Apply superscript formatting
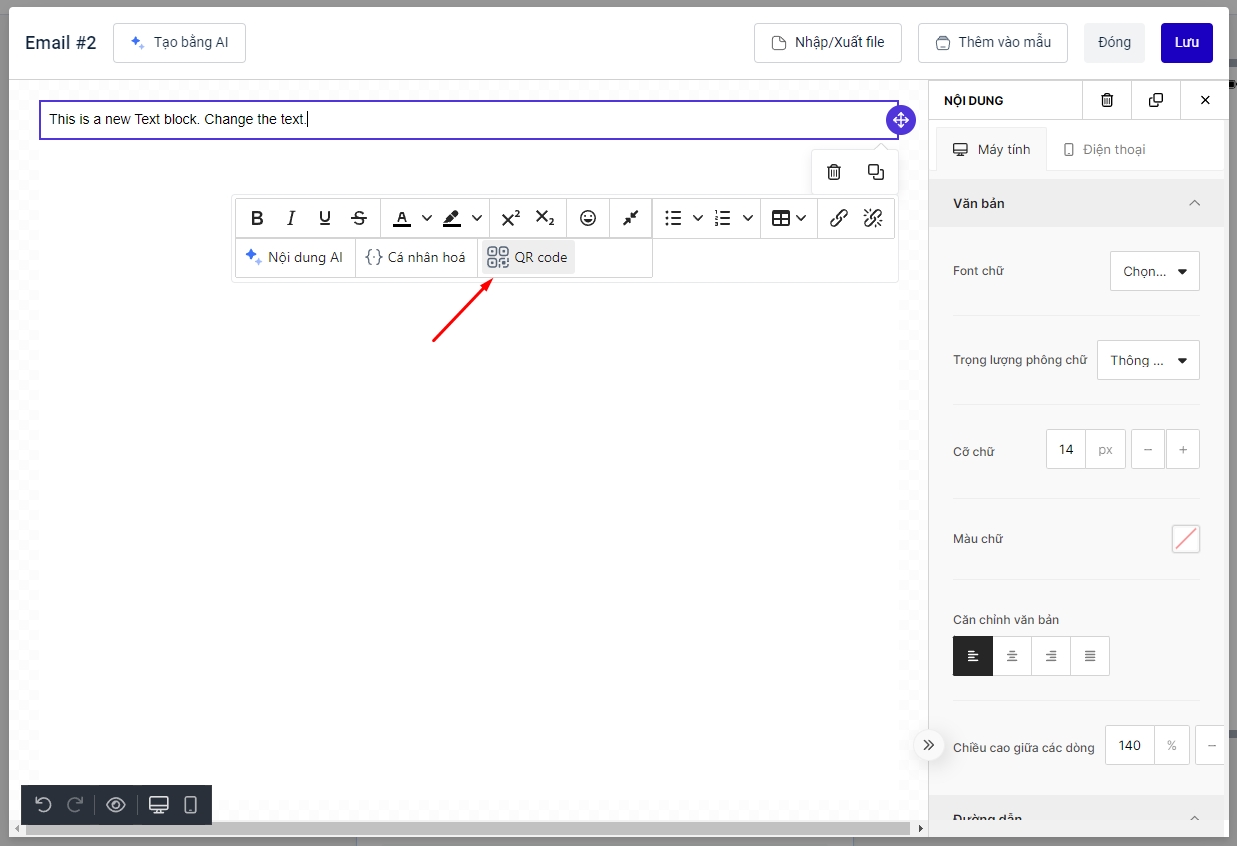1237x846 pixels. [x=511, y=218]
